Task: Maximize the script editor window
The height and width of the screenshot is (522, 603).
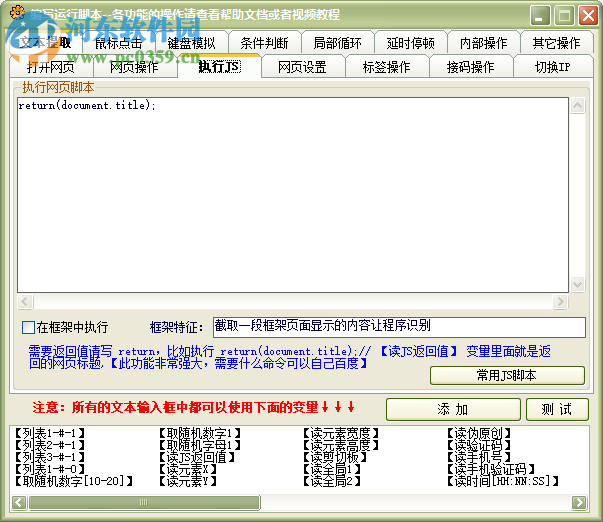Action: (x=564, y=15)
